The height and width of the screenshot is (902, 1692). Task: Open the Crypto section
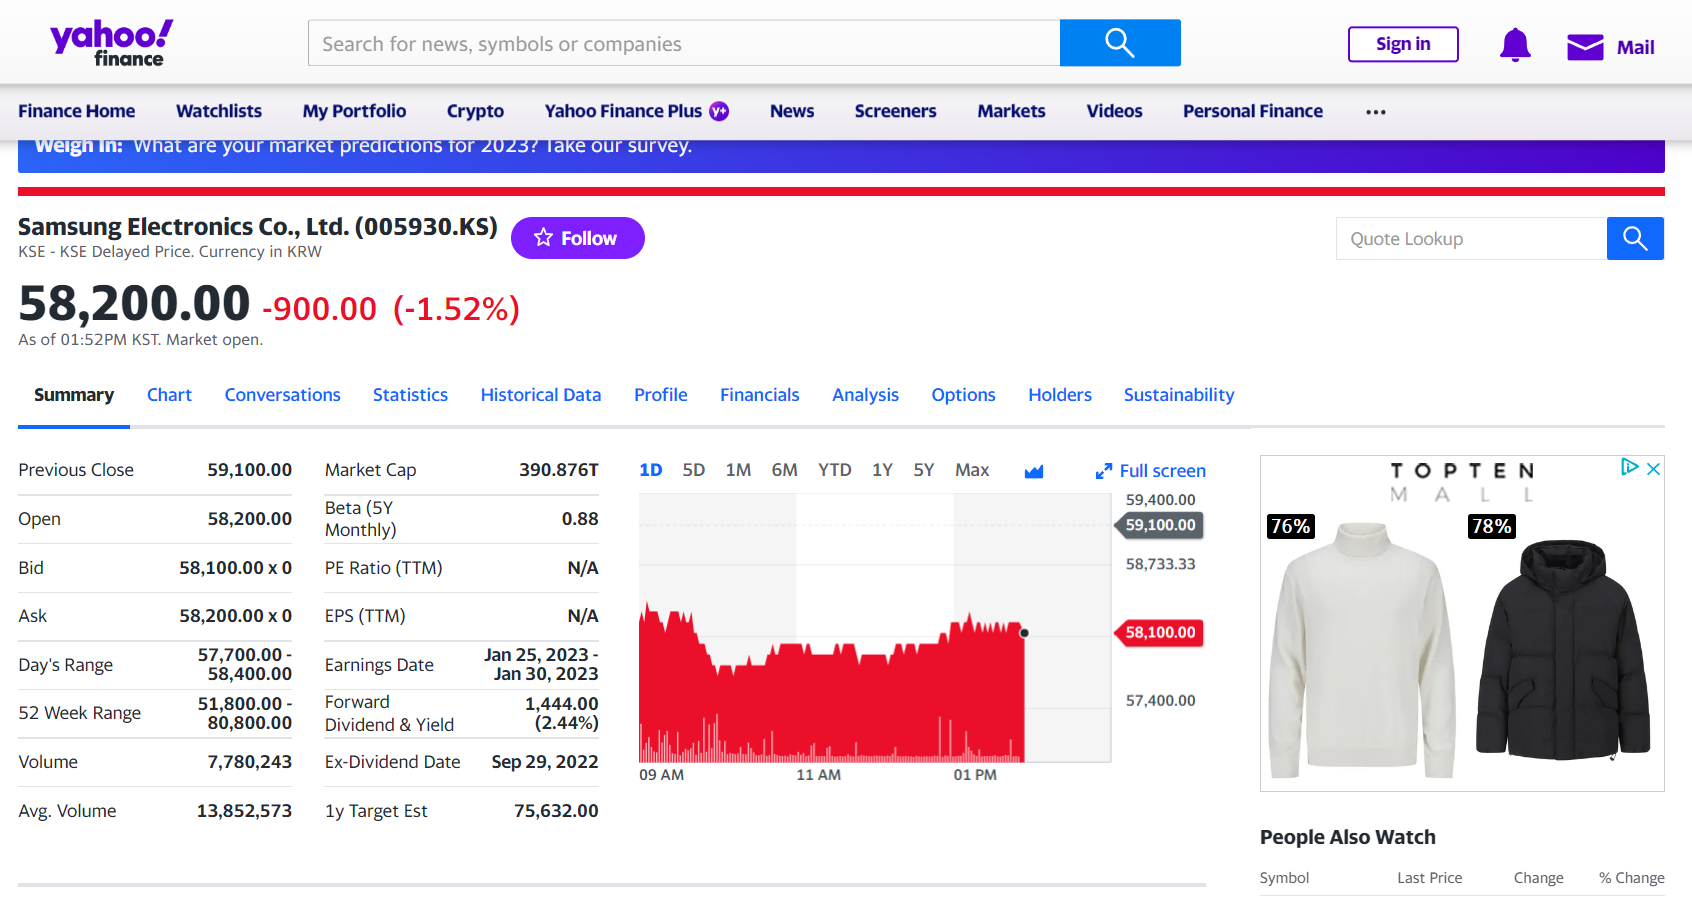pyautogui.click(x=475, y=111)
